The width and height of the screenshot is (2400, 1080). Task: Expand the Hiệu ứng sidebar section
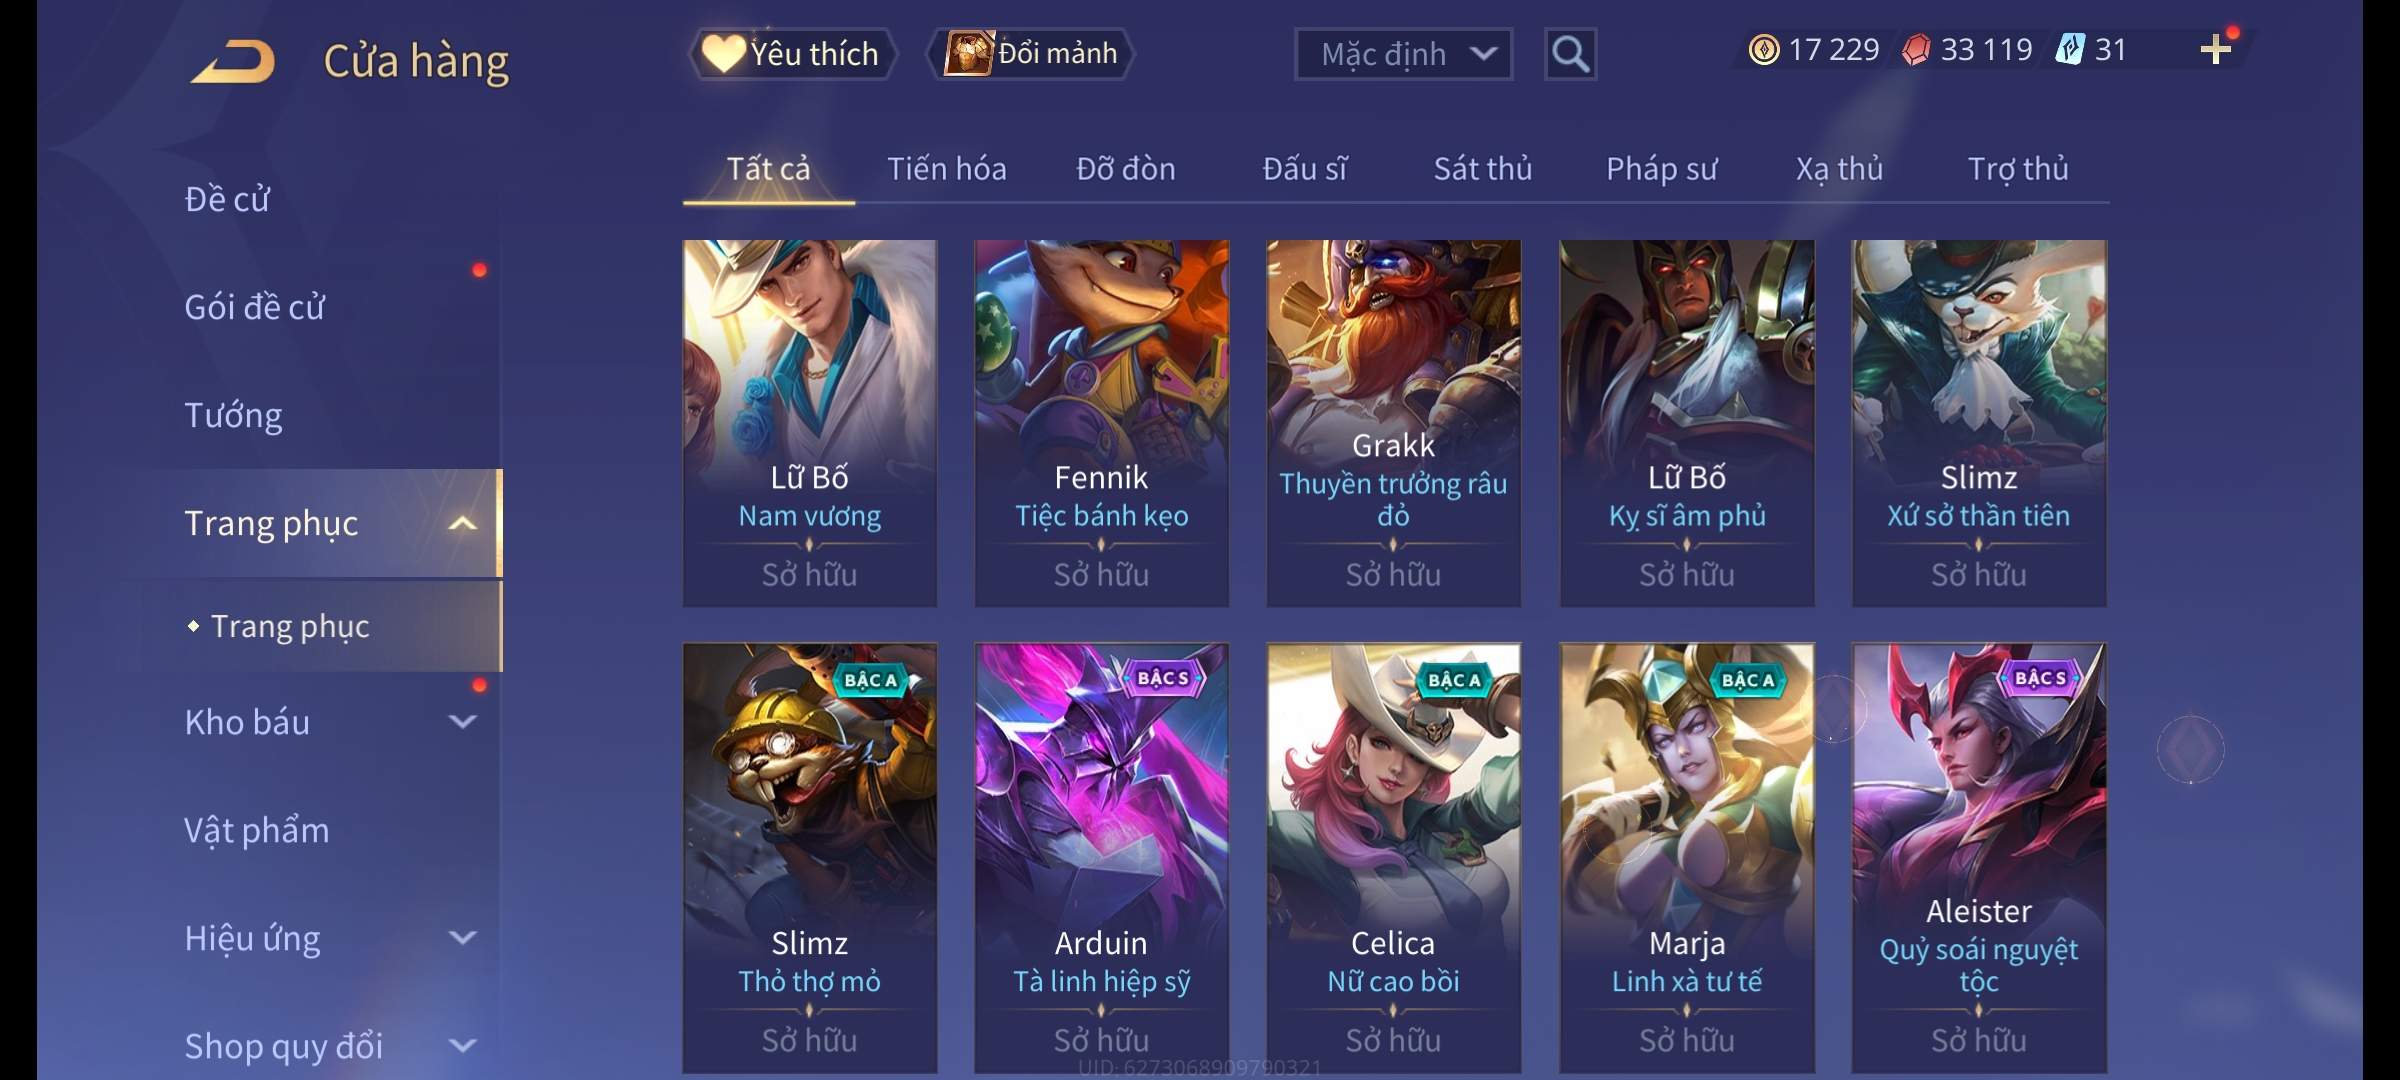tap(462, 938)
